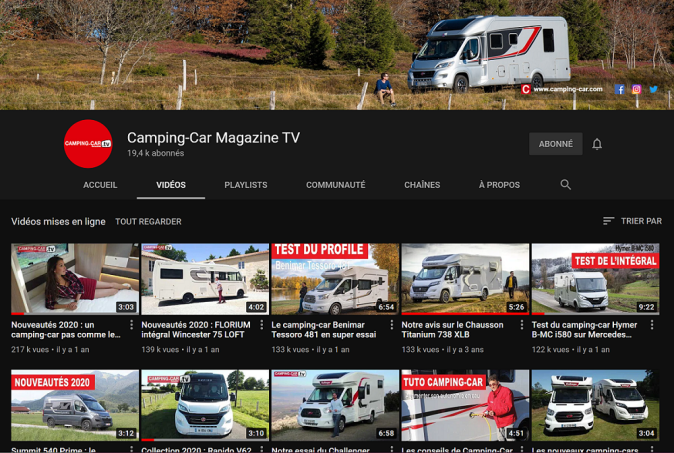Open the NOUVEAUTÉS 2020 Summit 540 thumbnail
The width and height of the screenshot is (674, 453).
(75, 405)
